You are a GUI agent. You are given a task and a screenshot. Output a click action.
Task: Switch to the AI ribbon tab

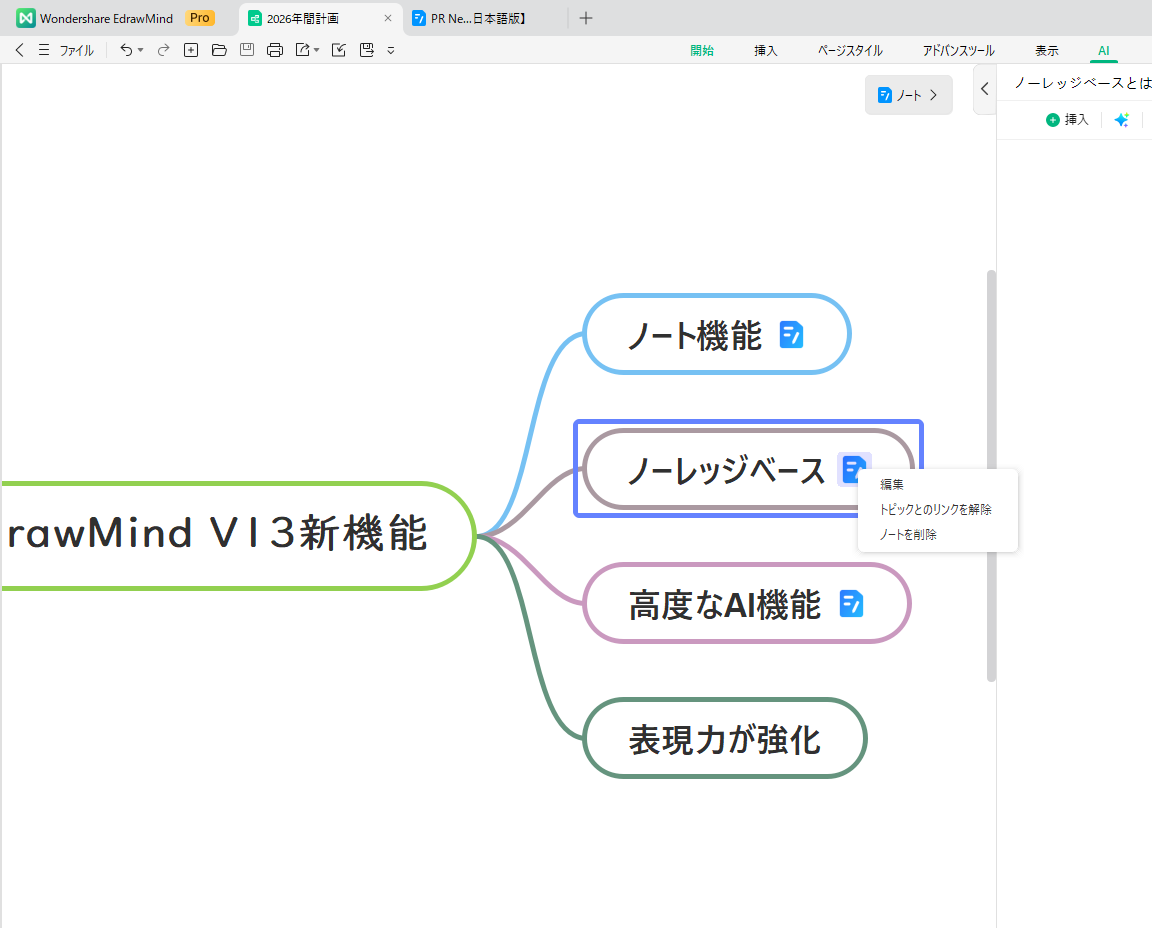pos(1103,50)
